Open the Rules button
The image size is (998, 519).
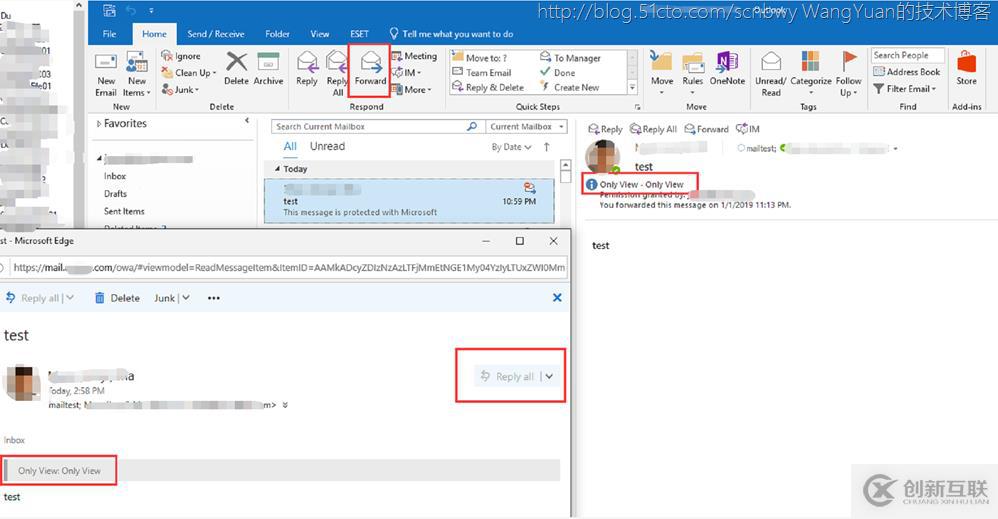point(692,72)
